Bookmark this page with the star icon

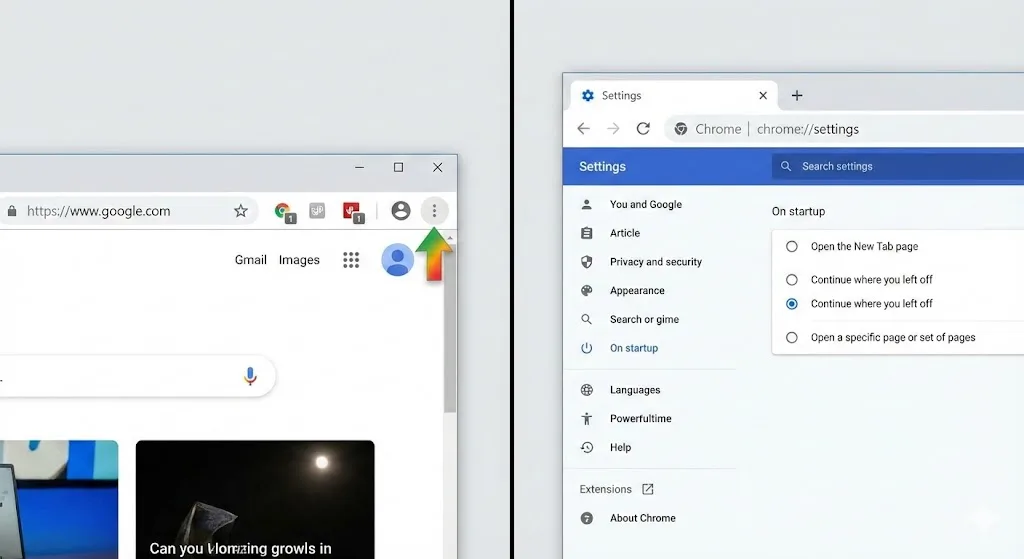tap(241, 211)
